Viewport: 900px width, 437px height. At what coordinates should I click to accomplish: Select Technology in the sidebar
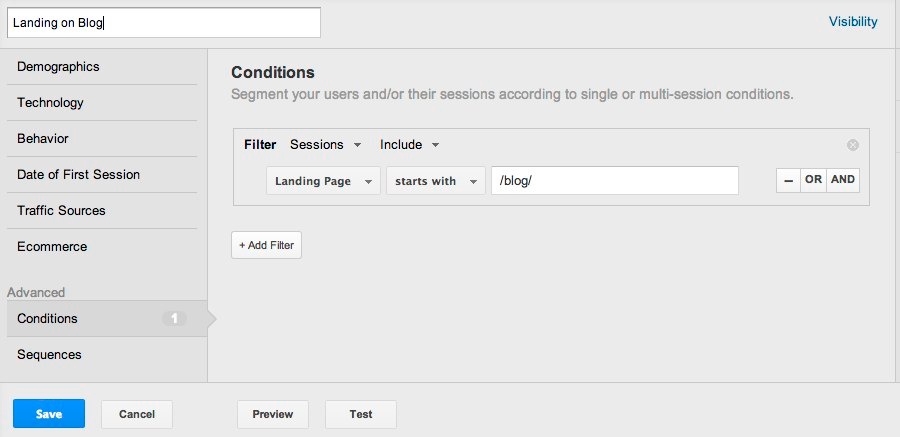(50, 103)
